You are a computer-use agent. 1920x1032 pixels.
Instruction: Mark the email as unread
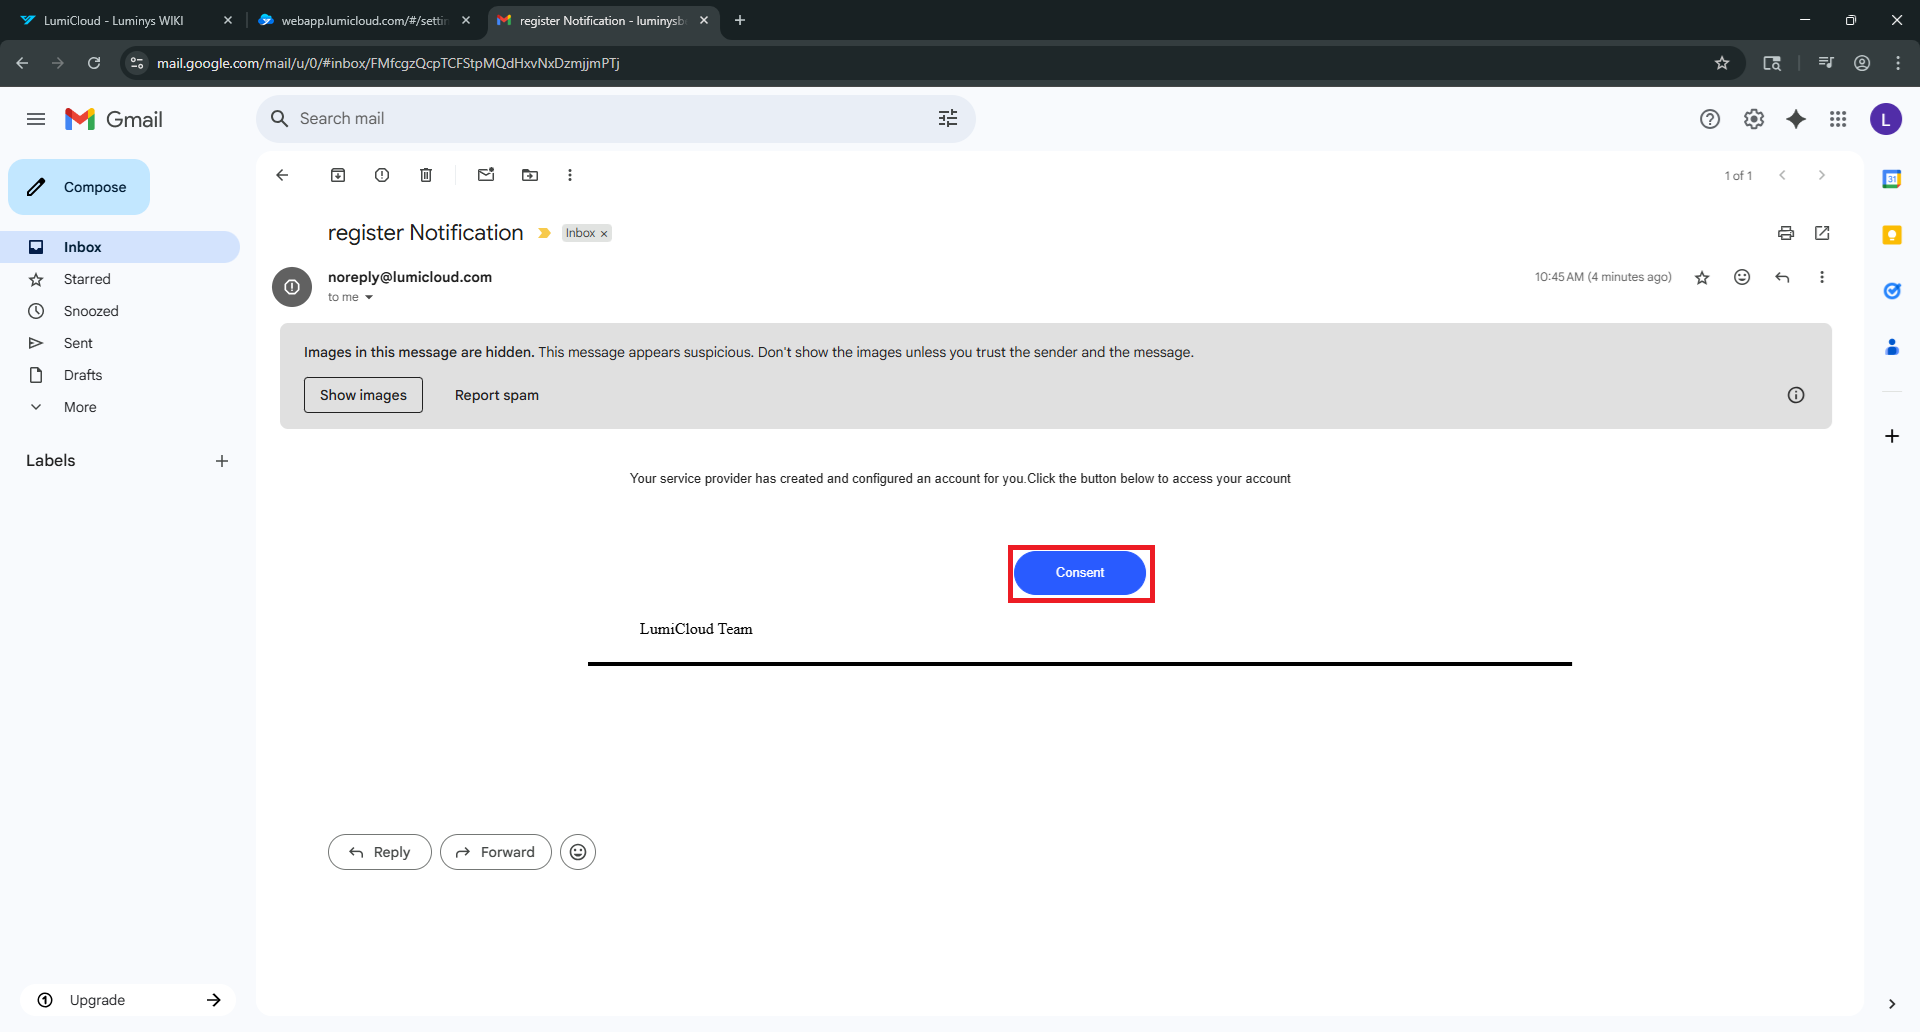point(486,175)
